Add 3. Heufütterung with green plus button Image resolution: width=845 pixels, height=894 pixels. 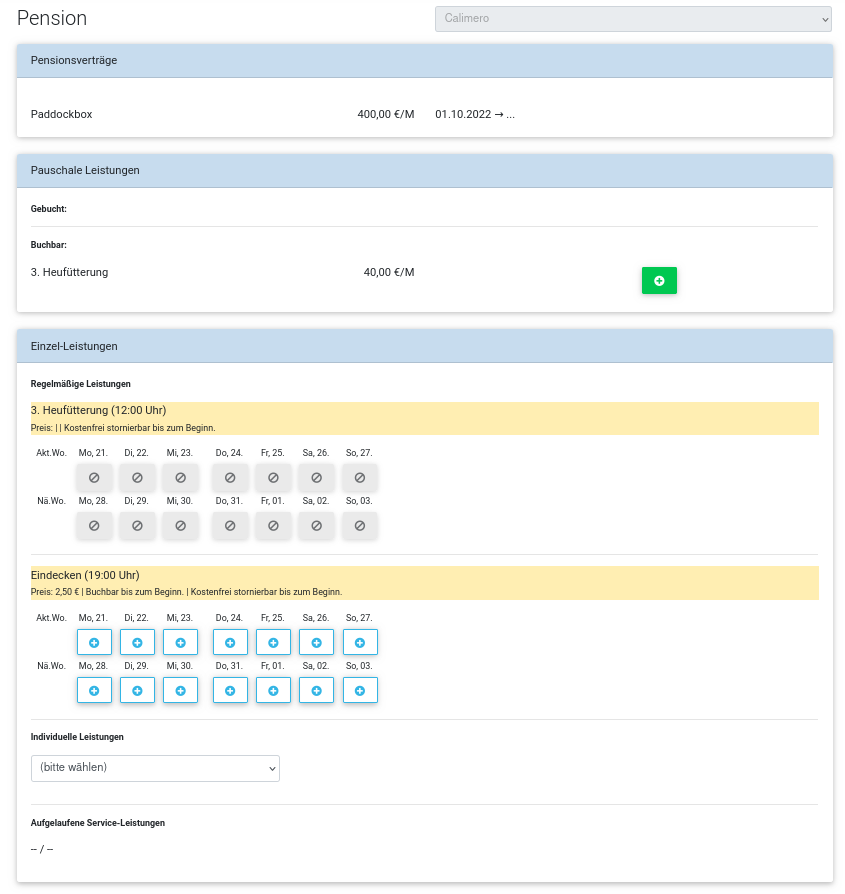(x=659, y=281)
